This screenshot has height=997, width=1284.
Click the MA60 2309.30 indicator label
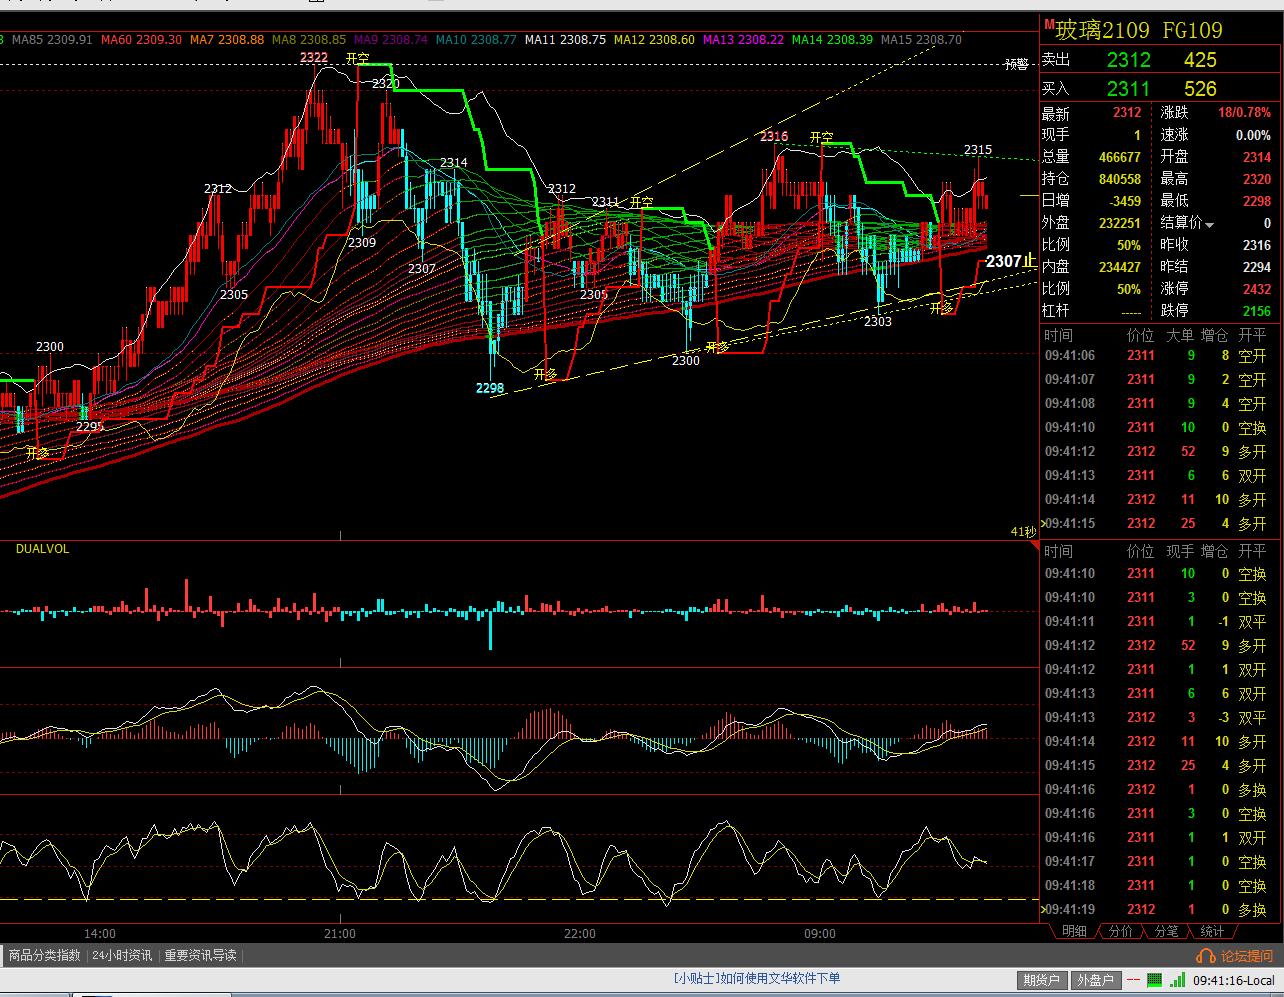tap(141, 40)
